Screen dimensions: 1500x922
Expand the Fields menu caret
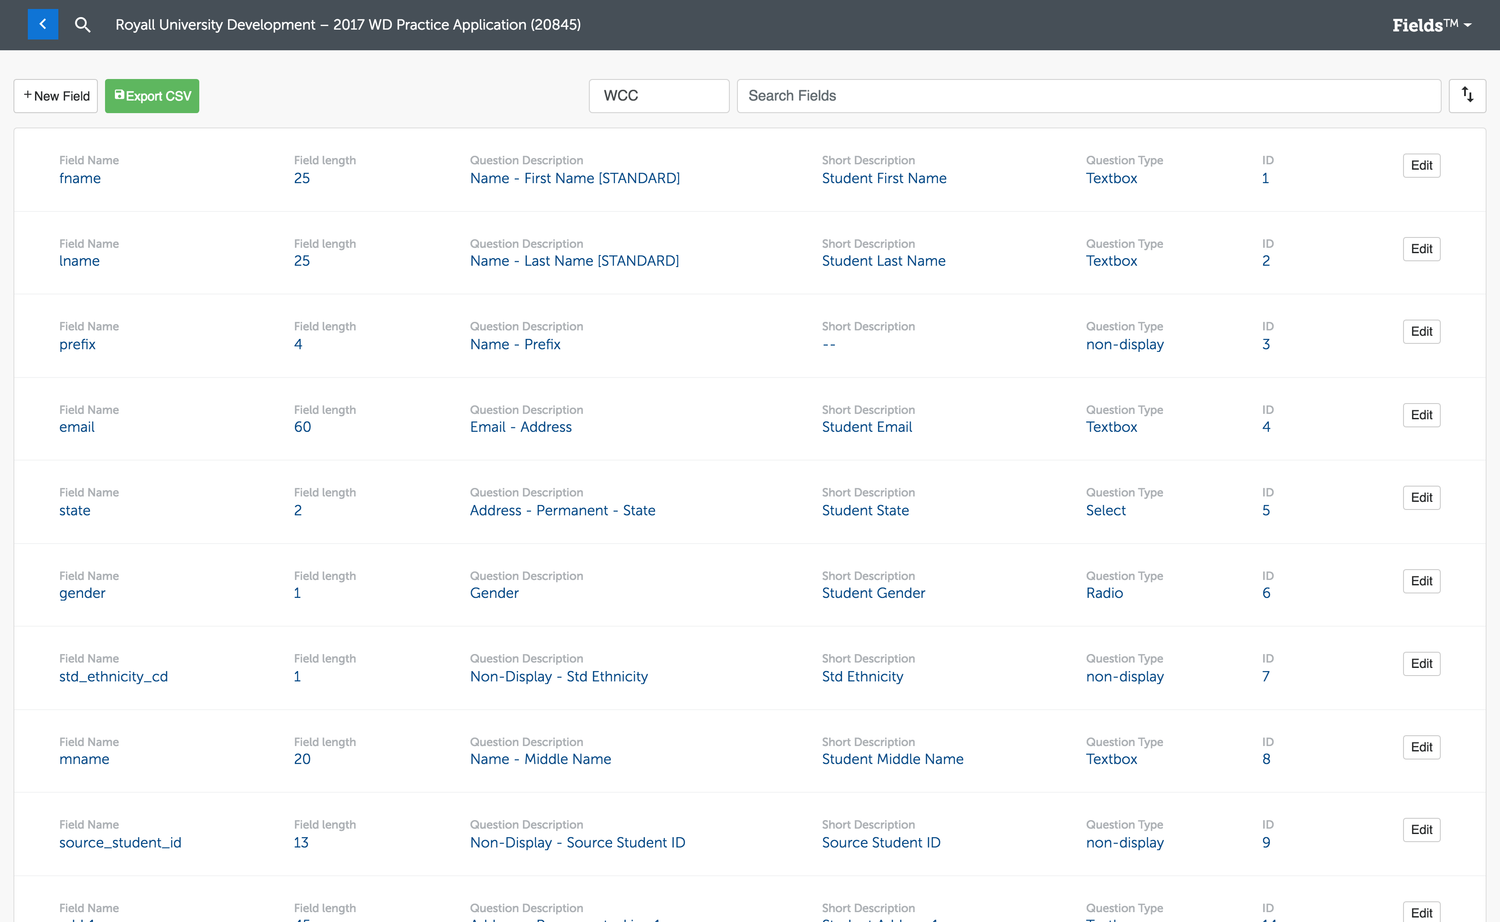[x=1466, y=27]
